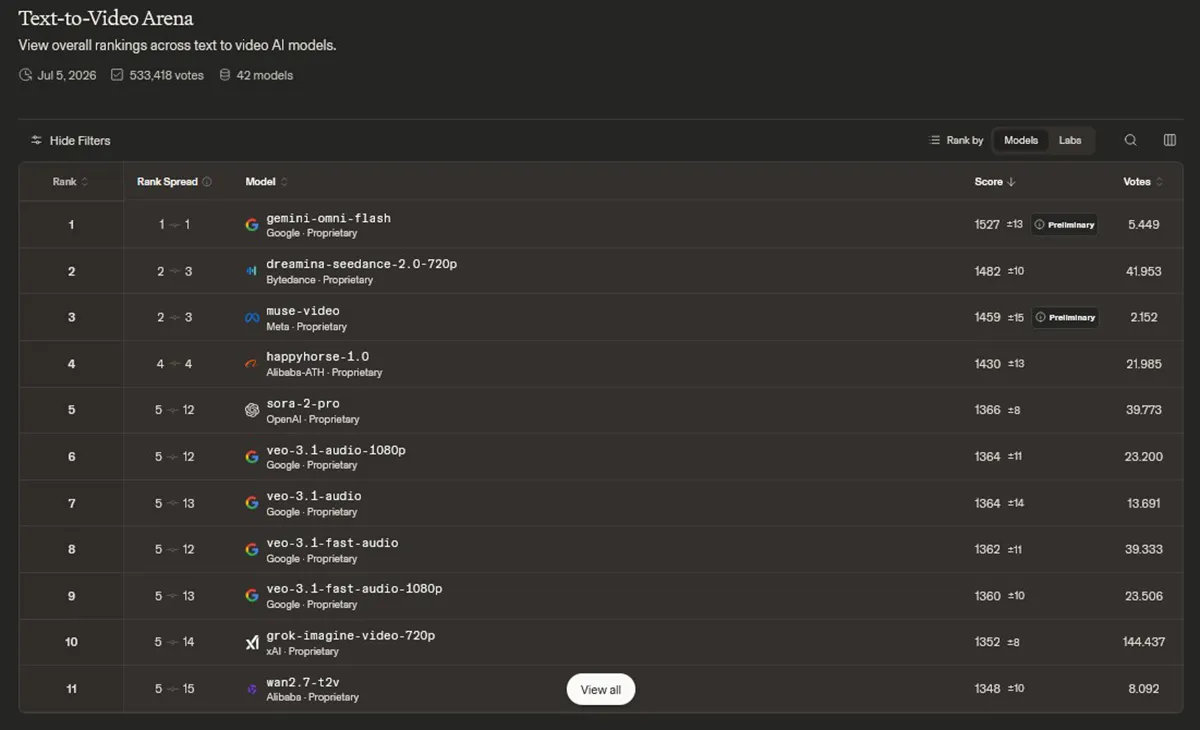Click the Rank Spread column header

pyautogui.click(x=167, y=182)
